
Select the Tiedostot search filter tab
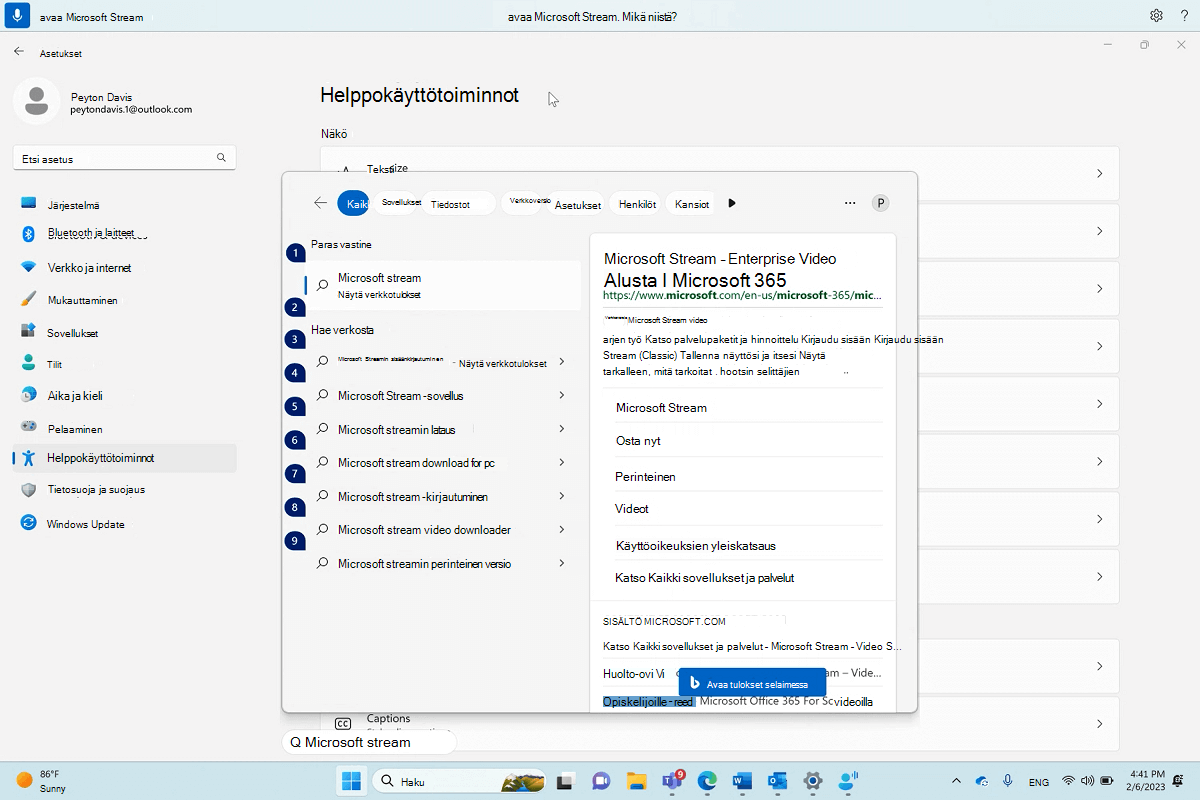pos(457,203)
